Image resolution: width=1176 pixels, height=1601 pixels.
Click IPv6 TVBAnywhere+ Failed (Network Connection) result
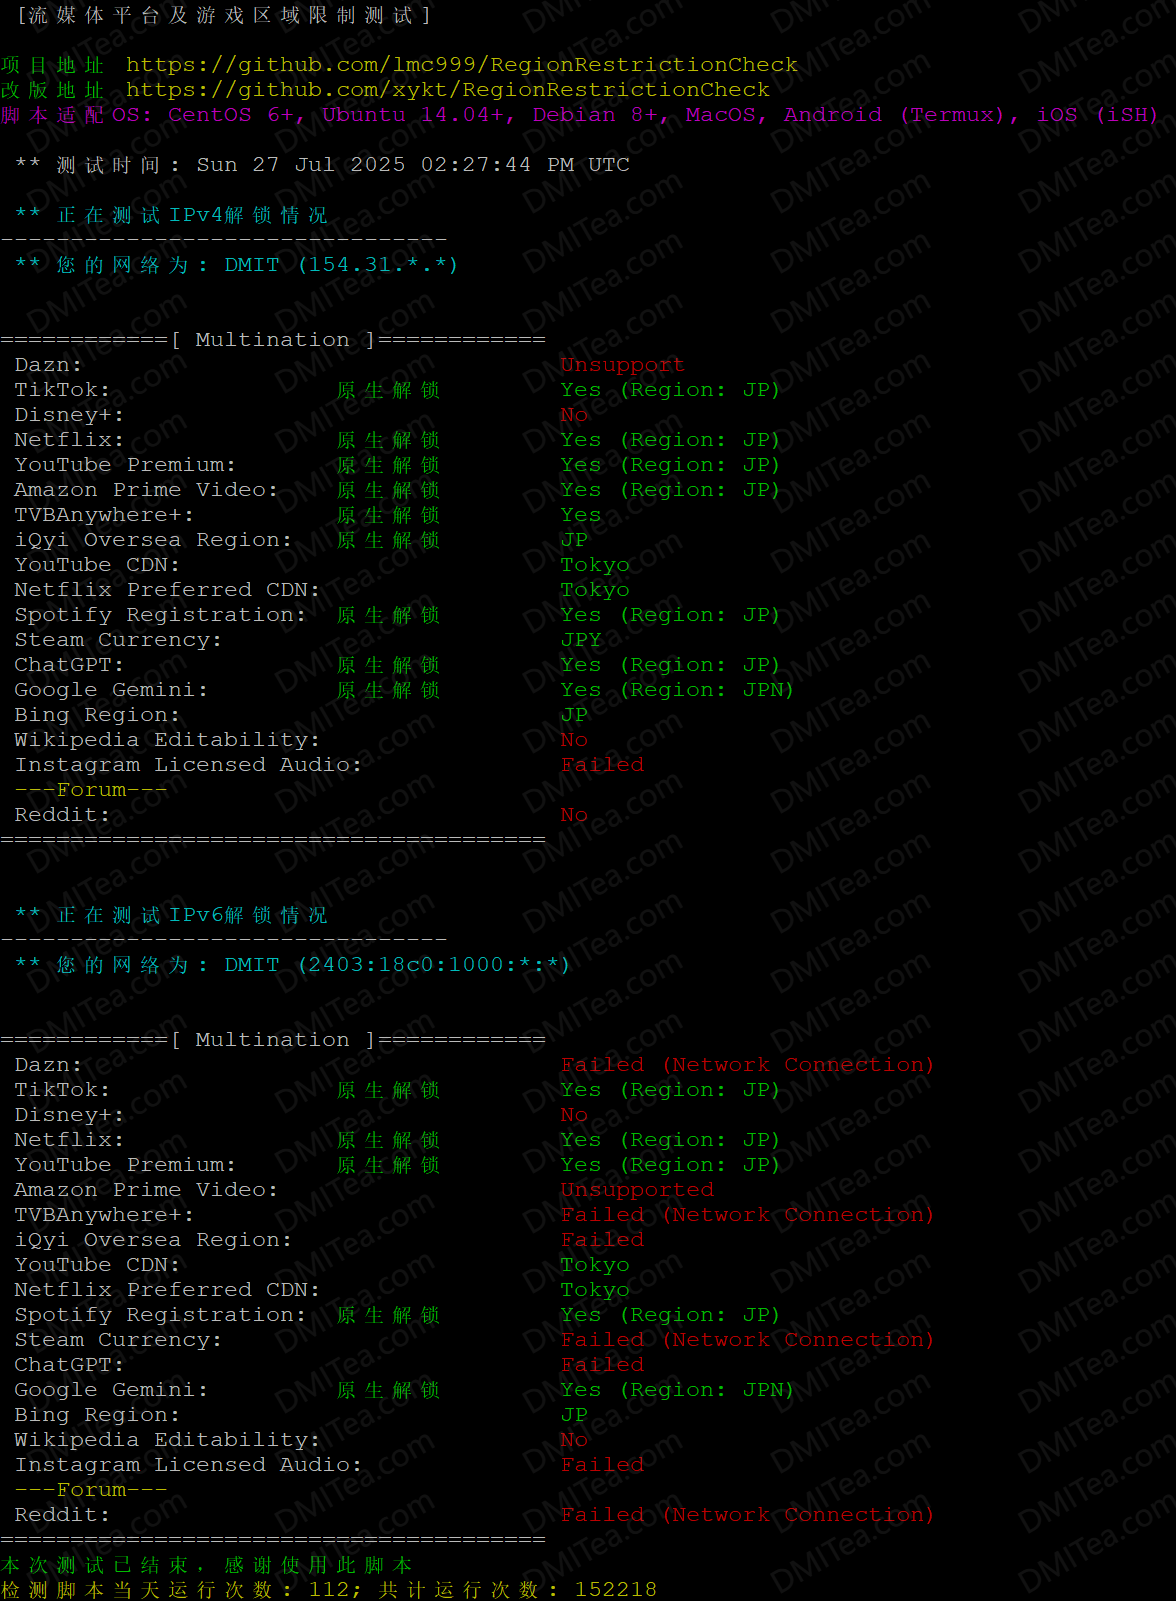(747, 1215)
